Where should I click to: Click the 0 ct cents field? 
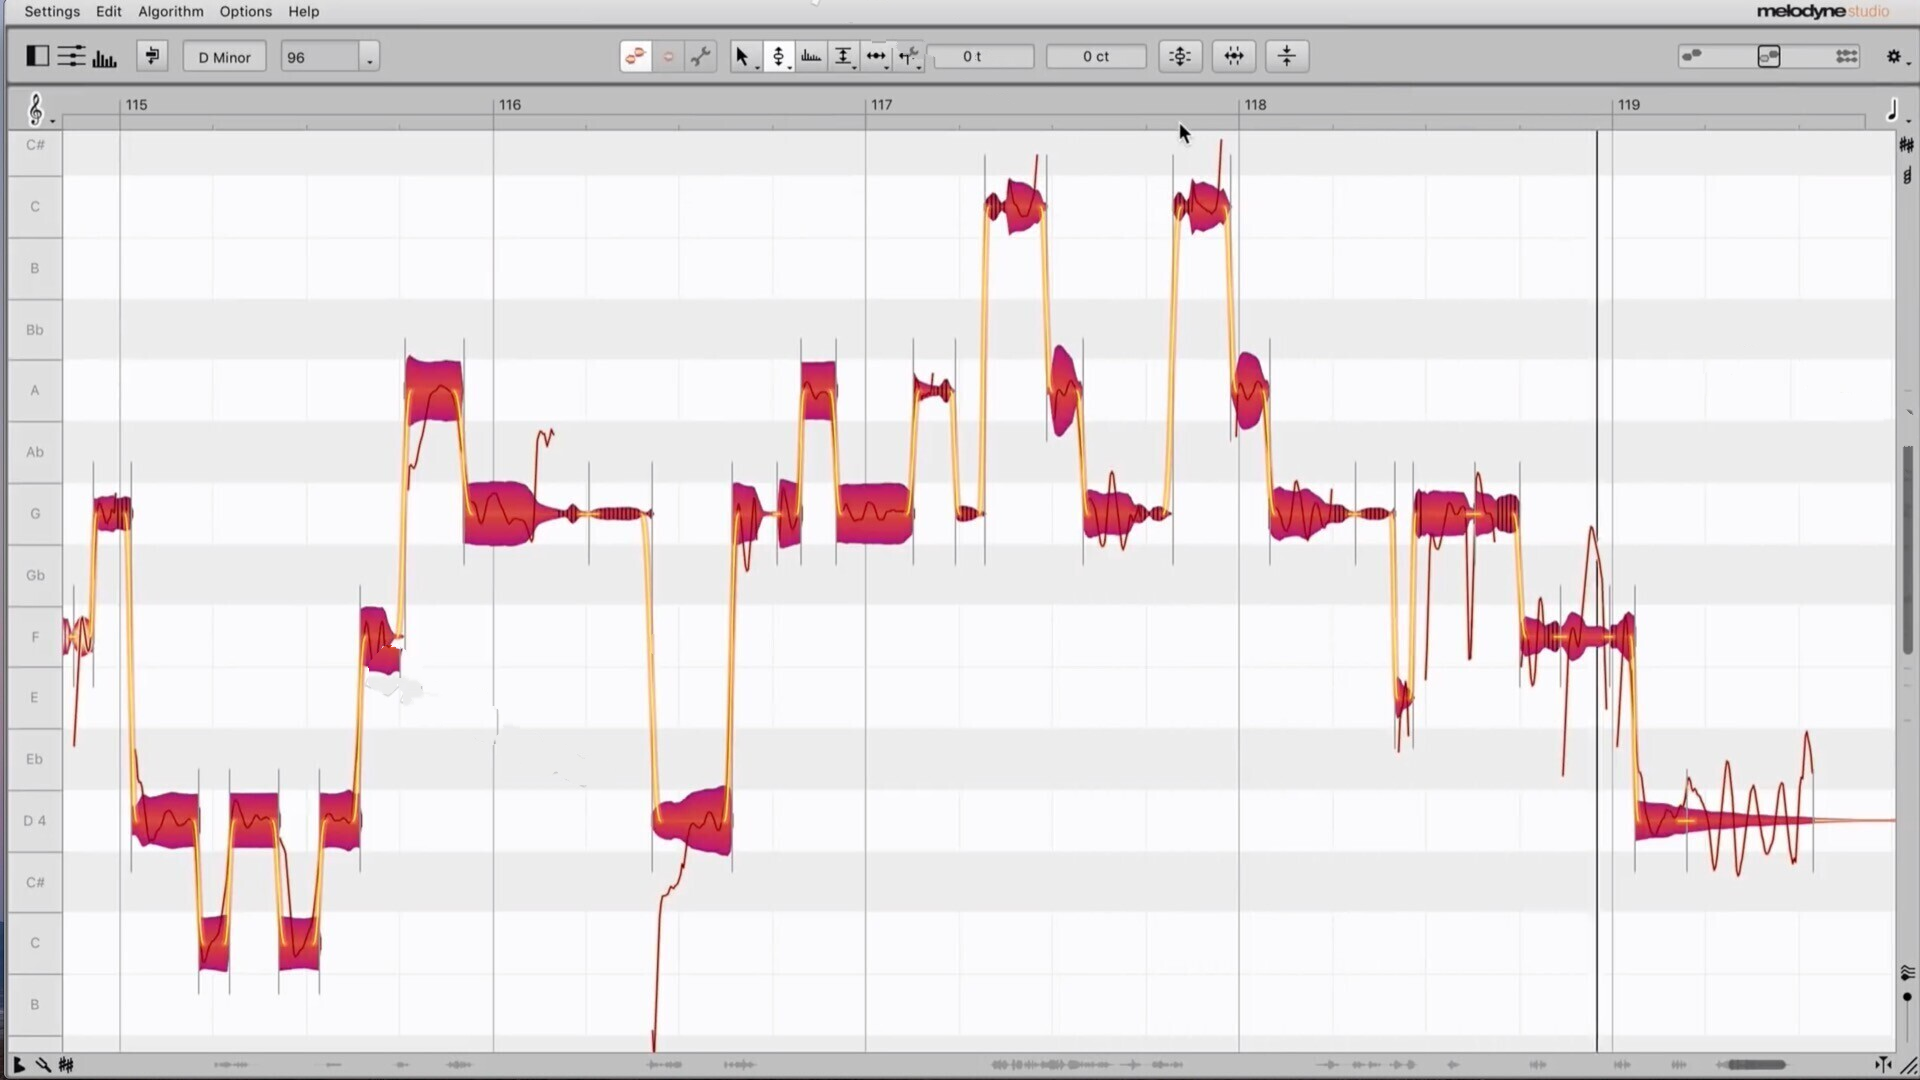click(1096, 56)
